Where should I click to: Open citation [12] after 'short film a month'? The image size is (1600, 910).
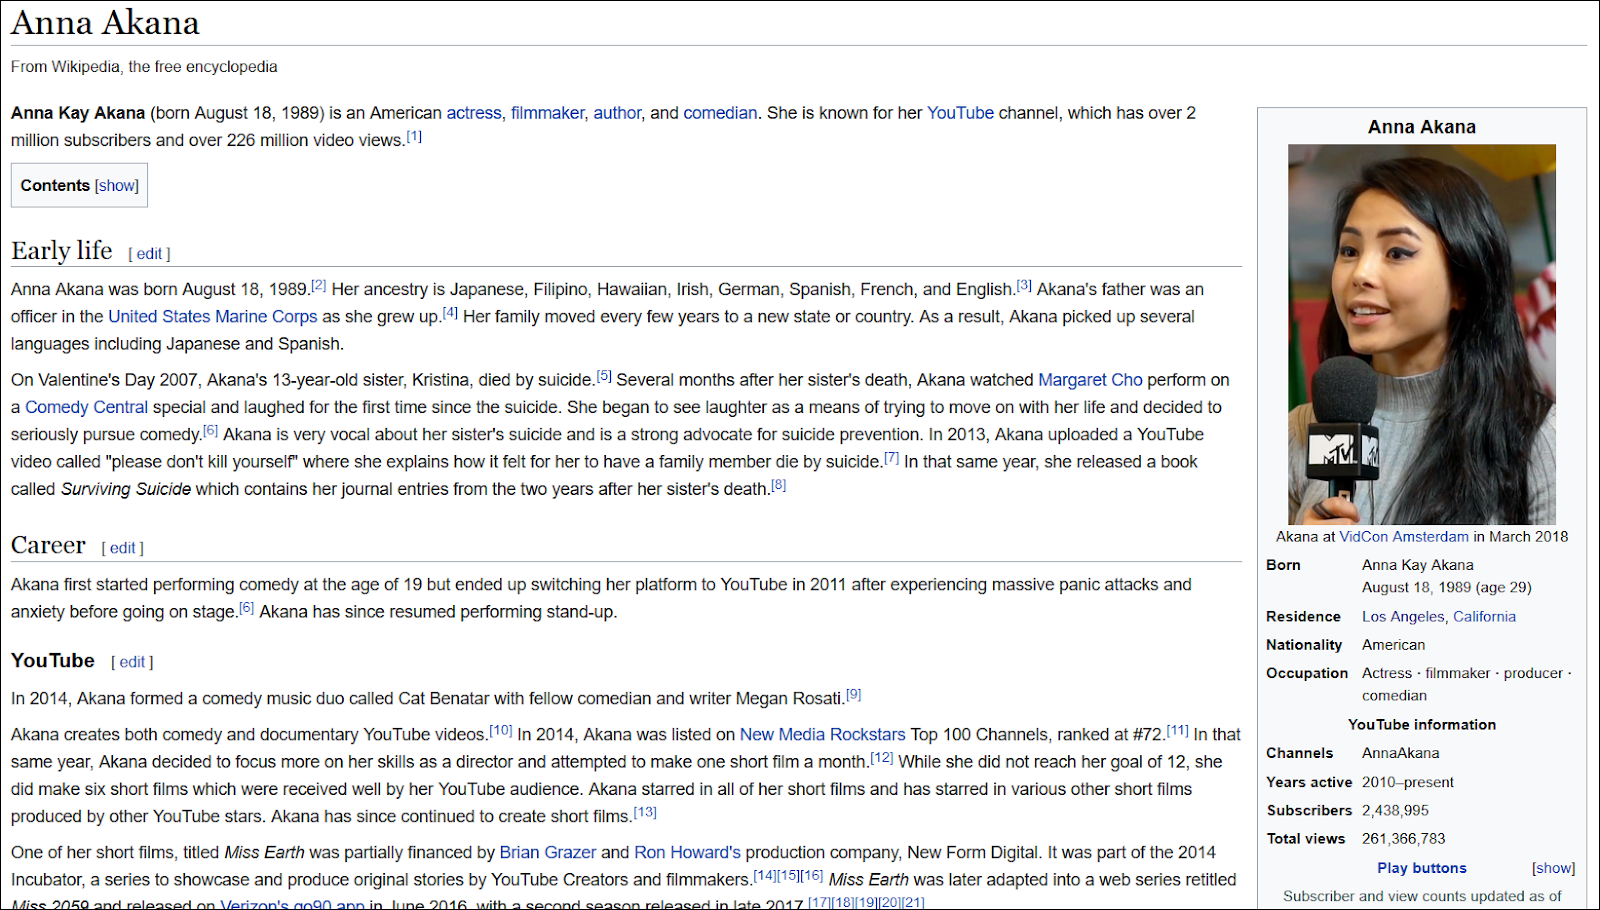881,757
